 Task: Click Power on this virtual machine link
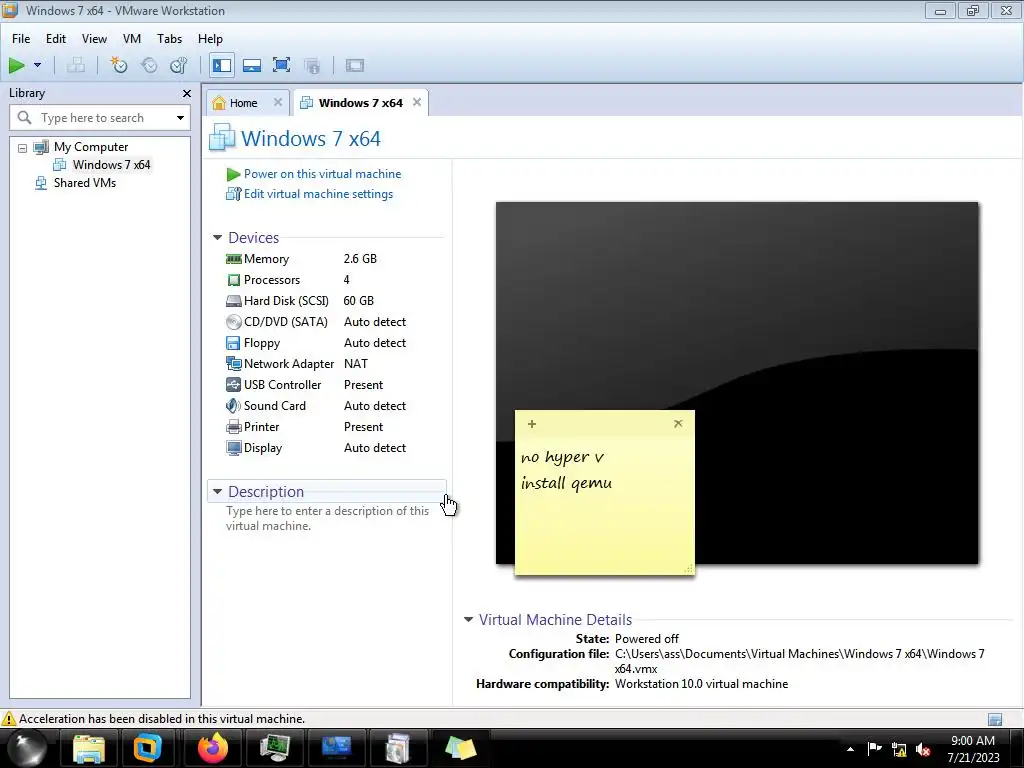pyautogui.click(x=323, y=174)
